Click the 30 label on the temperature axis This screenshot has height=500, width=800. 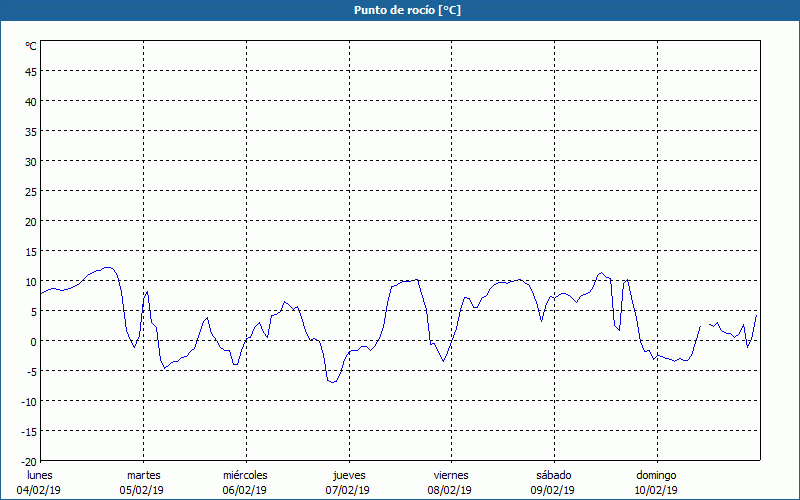point(30,161)
